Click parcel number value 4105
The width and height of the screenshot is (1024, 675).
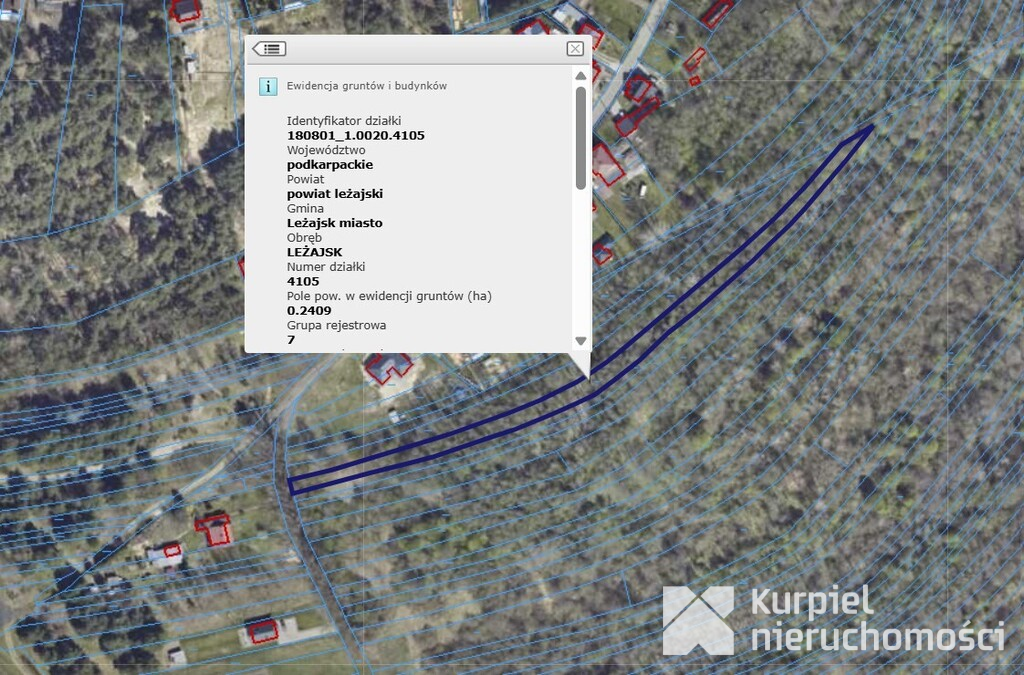303,281
